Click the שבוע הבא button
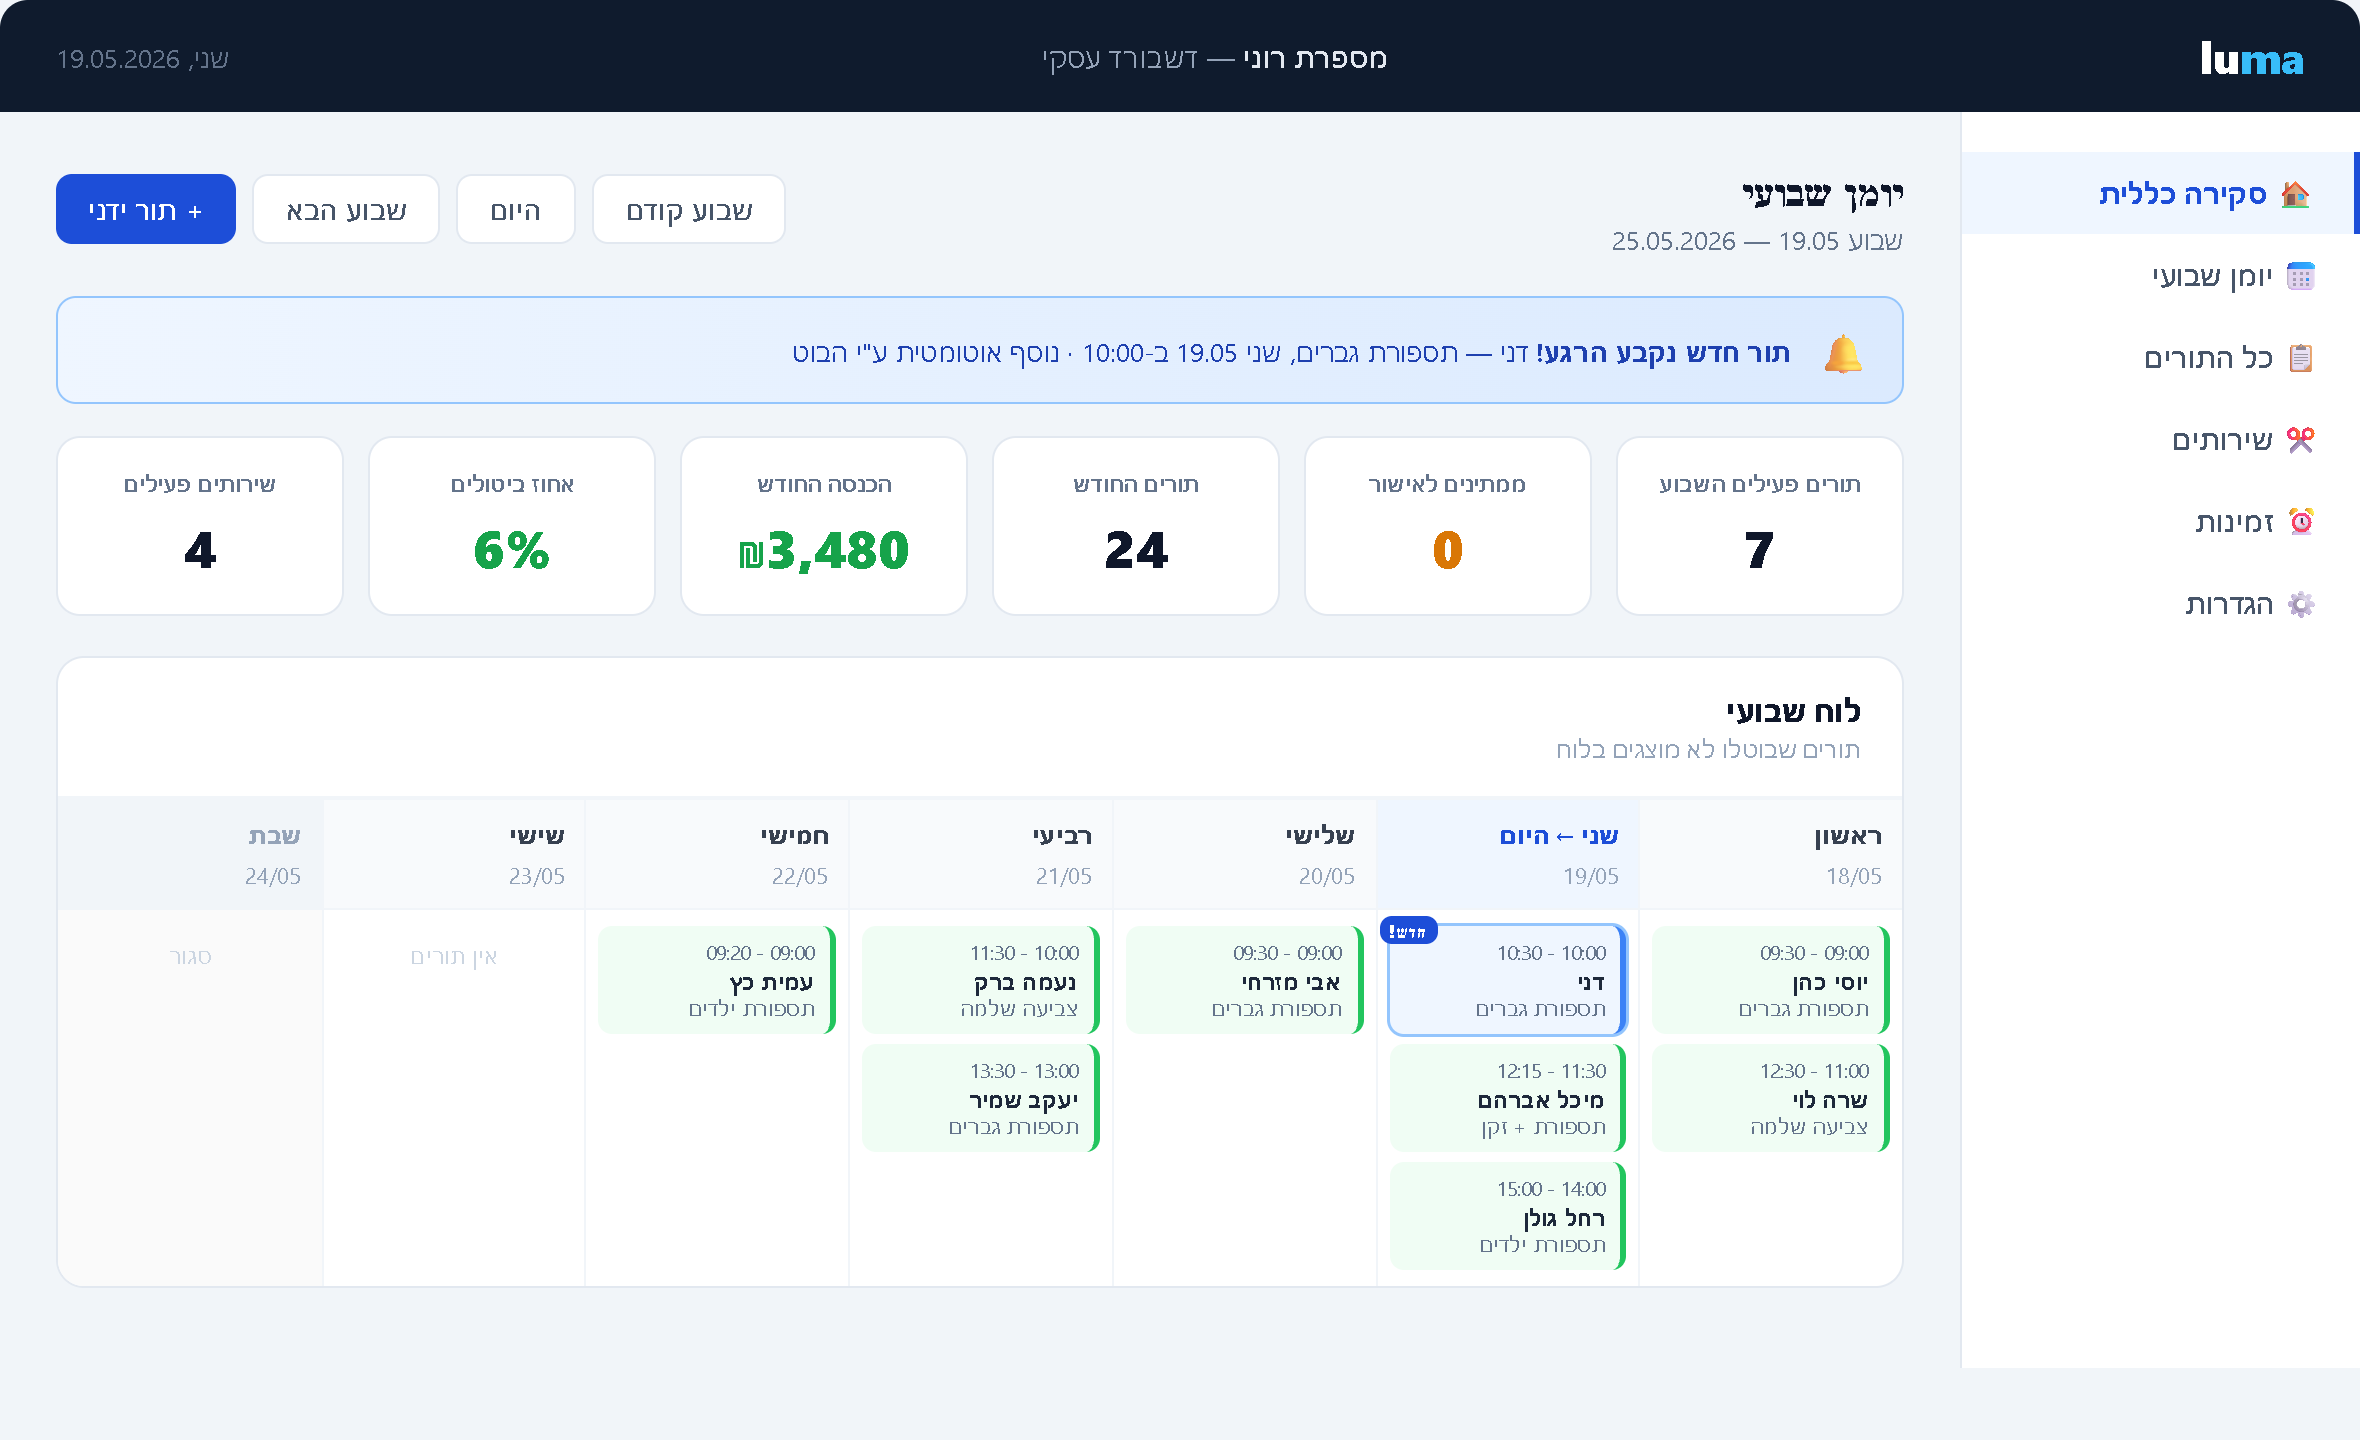Image resolution: width=2360 pixels, height=1440 pixels. point(346,209)
